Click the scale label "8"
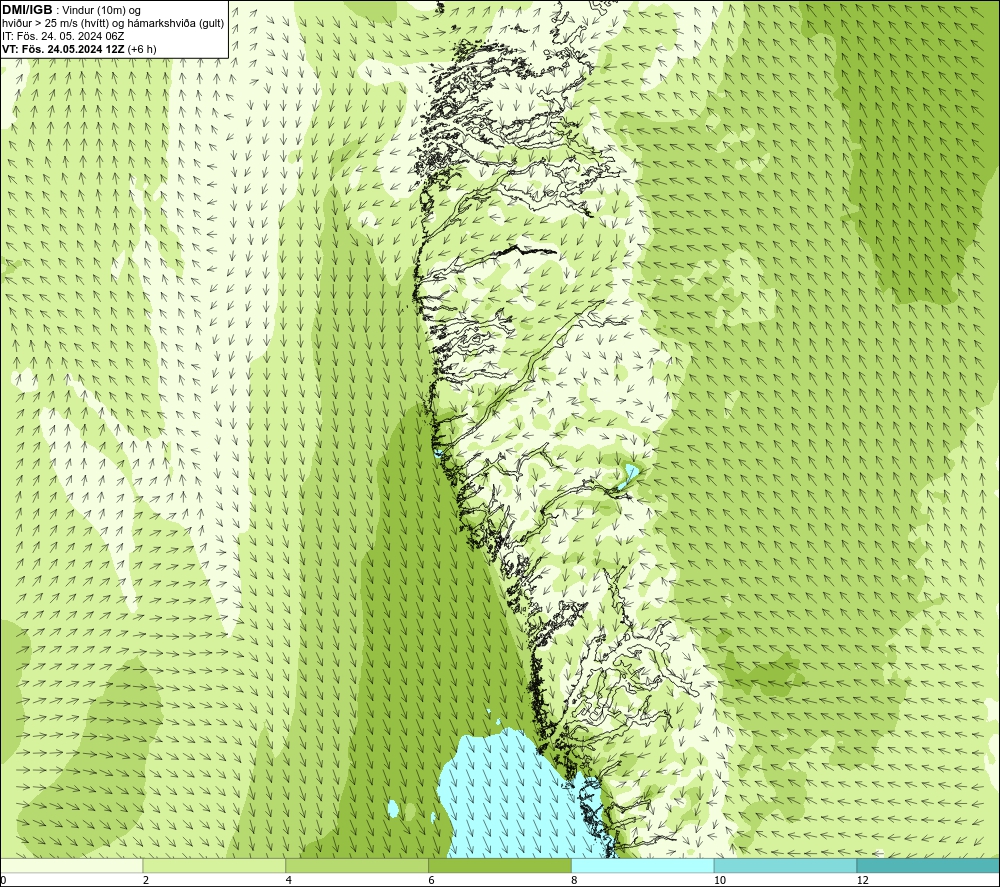The height and width of the screenshot is (887, 1000). (575, 880)
